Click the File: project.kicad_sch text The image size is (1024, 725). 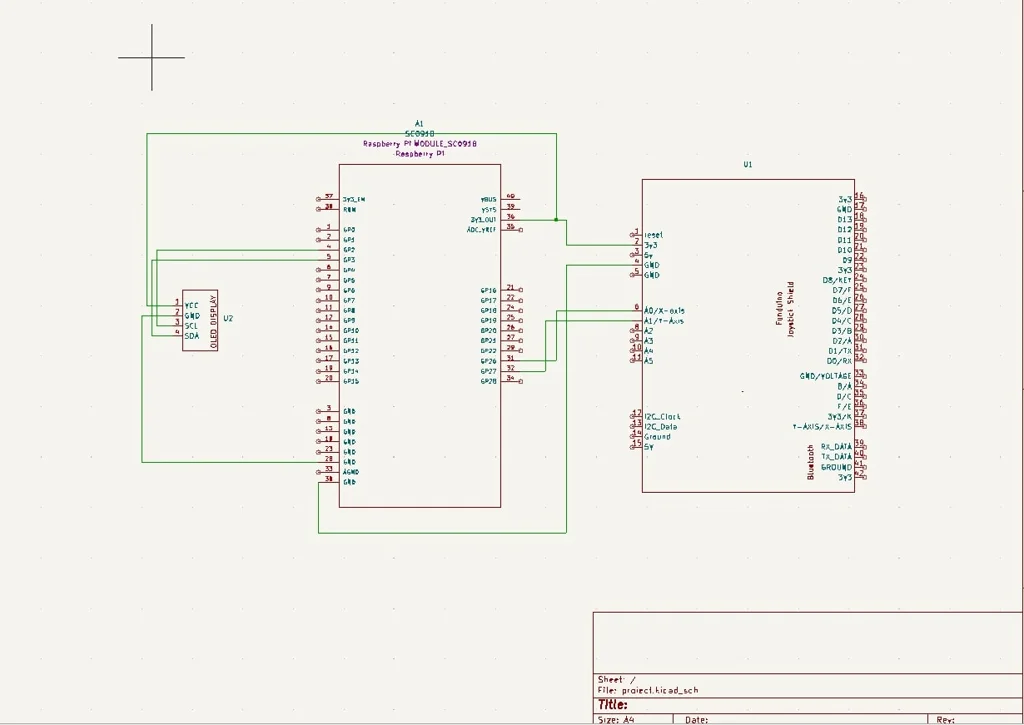[x=648, y=690]
